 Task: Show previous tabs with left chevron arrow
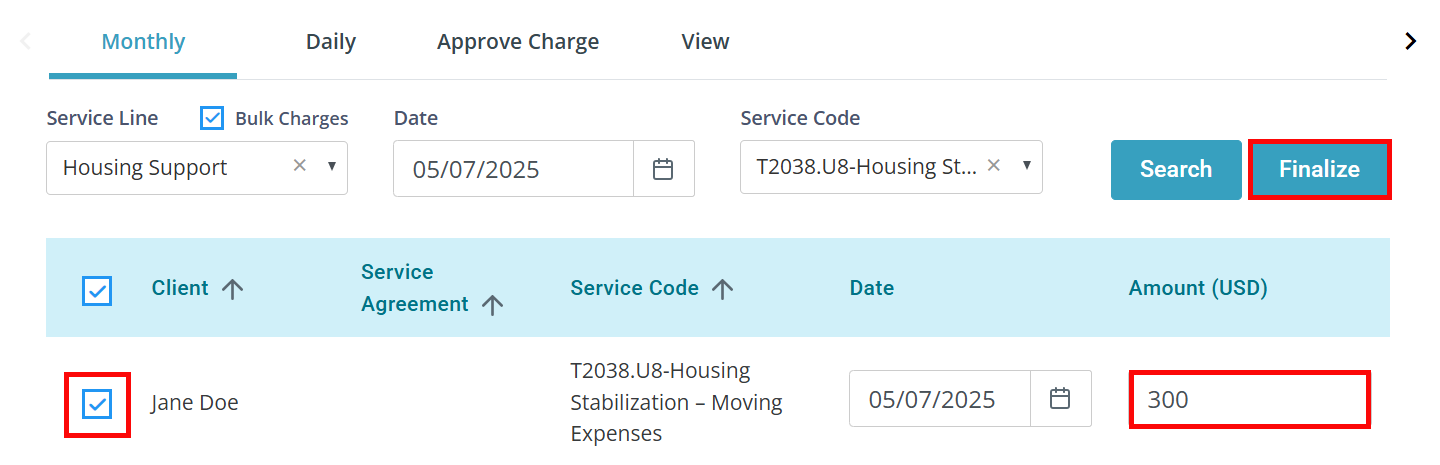point(26,41)
